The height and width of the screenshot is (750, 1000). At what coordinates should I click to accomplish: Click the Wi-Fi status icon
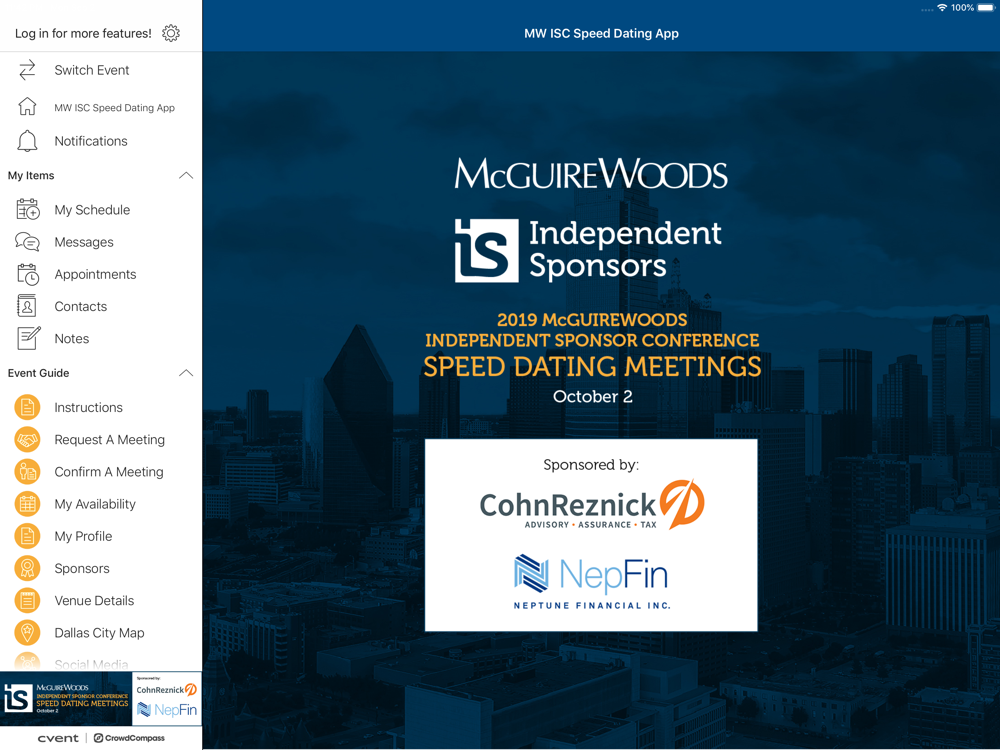point(942,8)
